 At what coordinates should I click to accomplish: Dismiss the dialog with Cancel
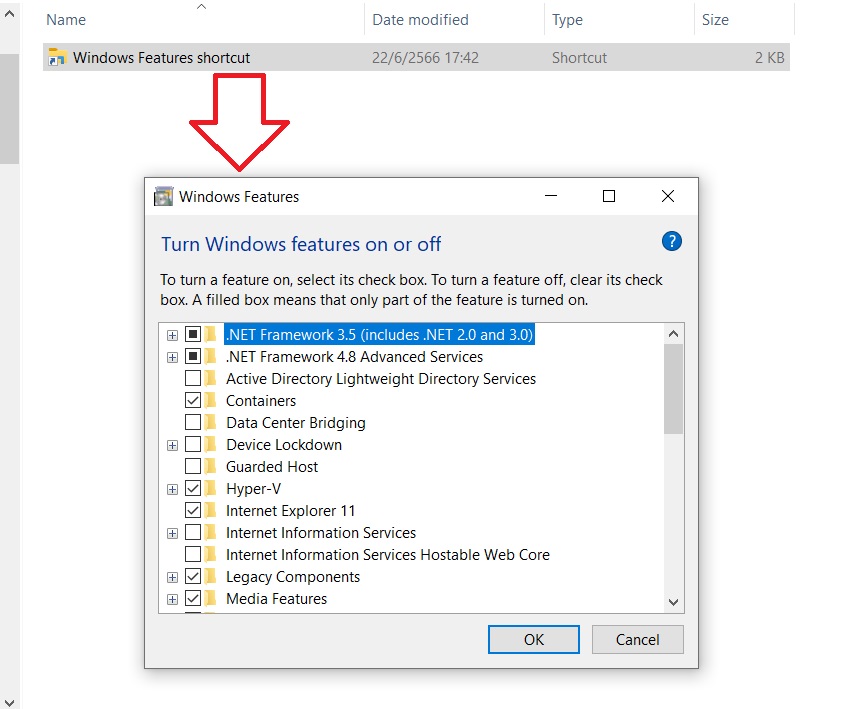637,639
